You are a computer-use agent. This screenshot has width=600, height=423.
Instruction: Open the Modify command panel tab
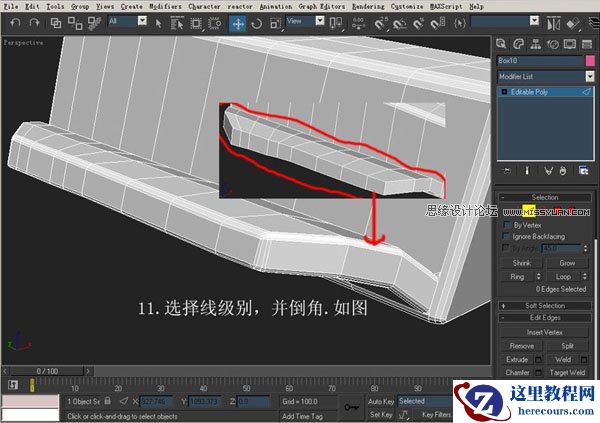coord(518,44)
